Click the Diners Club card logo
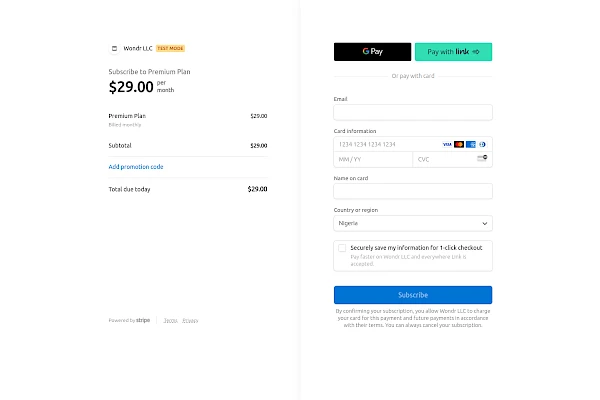The width and height of the screenshot is (600, 400). point(482,144)
